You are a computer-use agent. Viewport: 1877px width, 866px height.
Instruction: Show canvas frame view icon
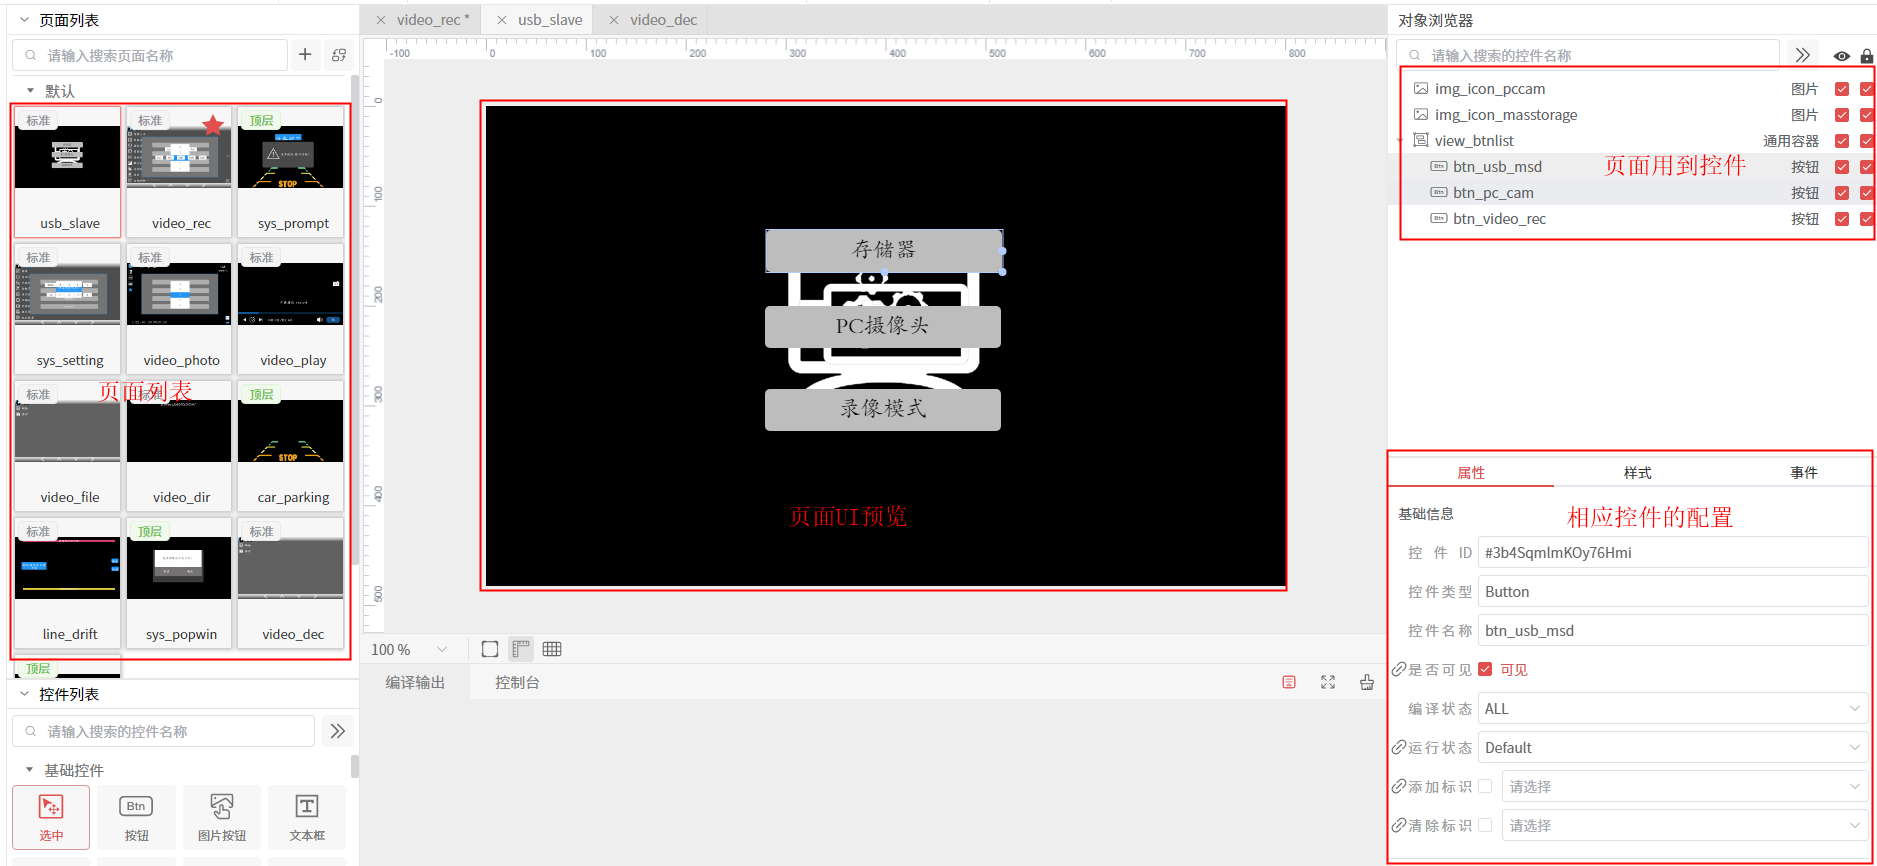coord(490,649)
